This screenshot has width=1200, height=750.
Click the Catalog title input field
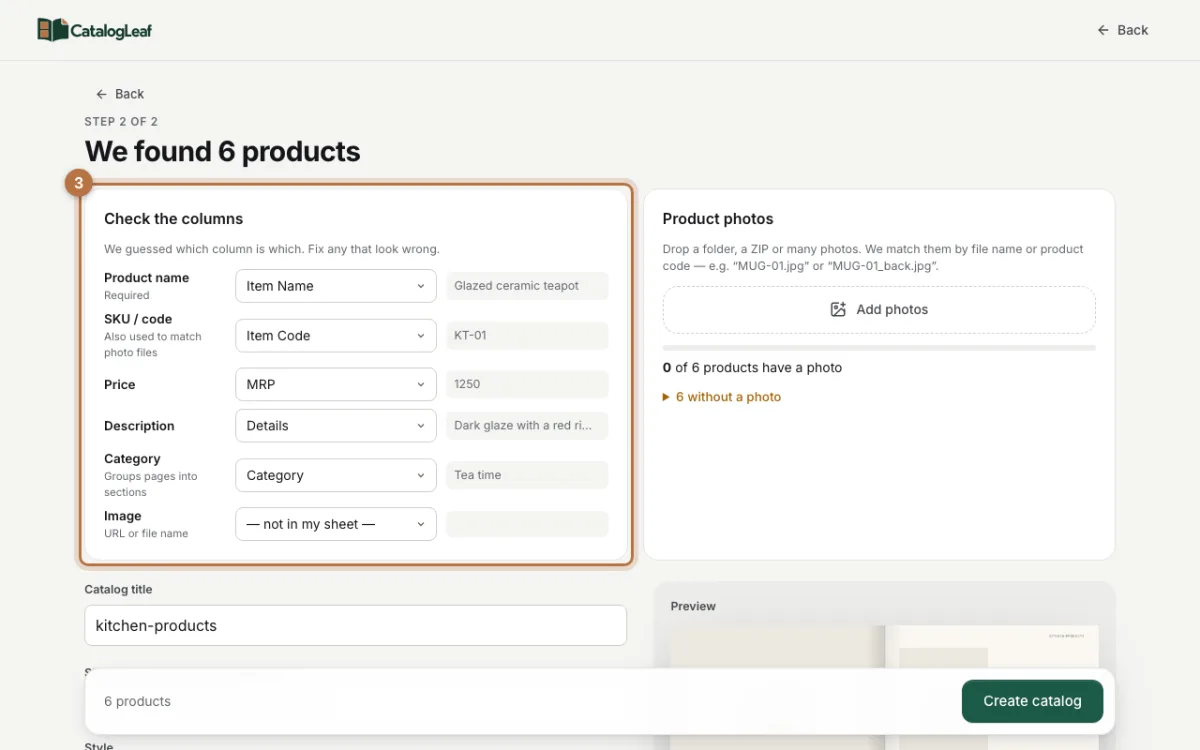pos(355,625)
